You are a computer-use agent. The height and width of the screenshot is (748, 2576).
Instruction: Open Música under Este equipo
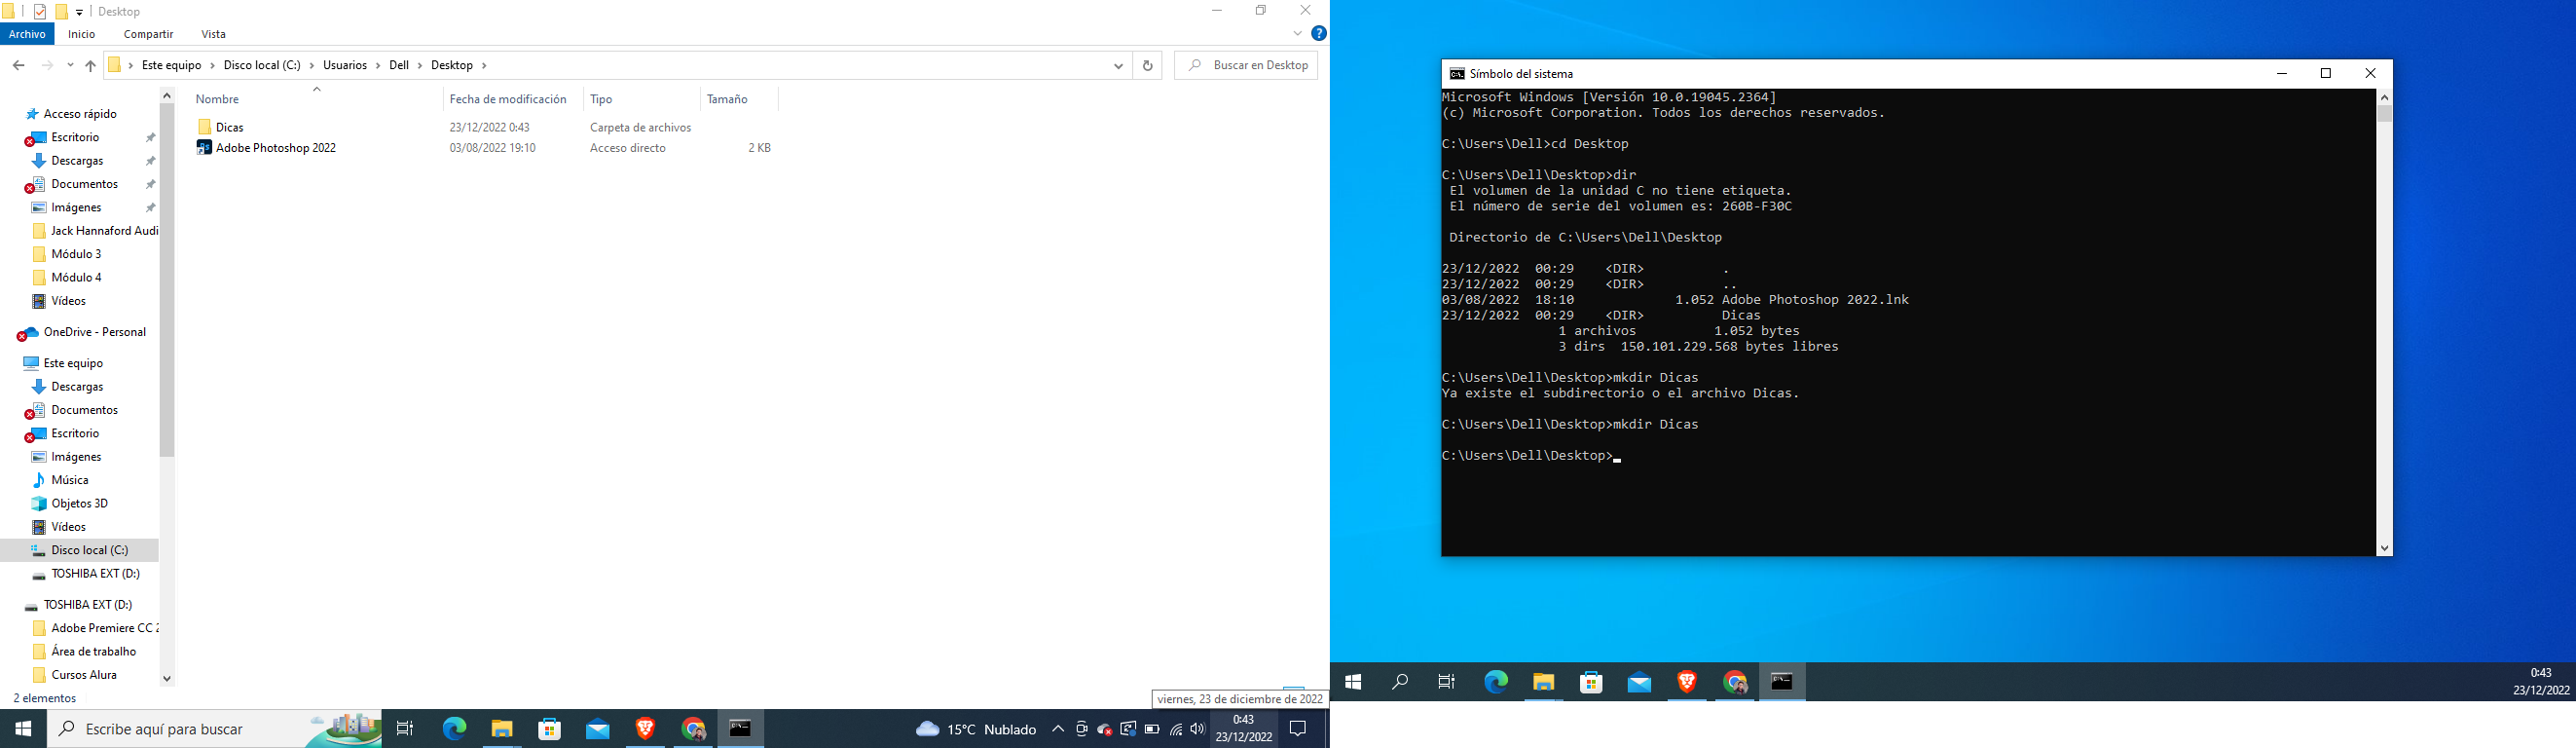(70, 480)
